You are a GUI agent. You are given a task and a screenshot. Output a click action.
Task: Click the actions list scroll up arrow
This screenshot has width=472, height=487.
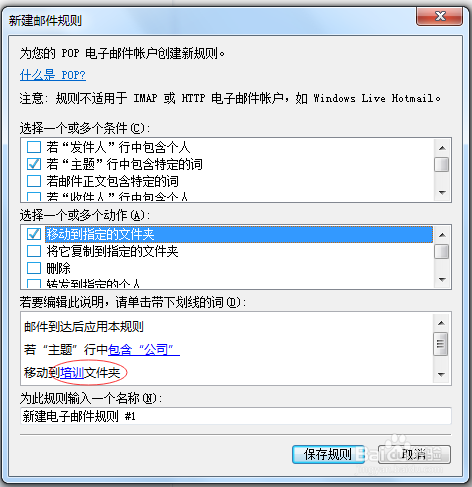click(x=442, y=235)
